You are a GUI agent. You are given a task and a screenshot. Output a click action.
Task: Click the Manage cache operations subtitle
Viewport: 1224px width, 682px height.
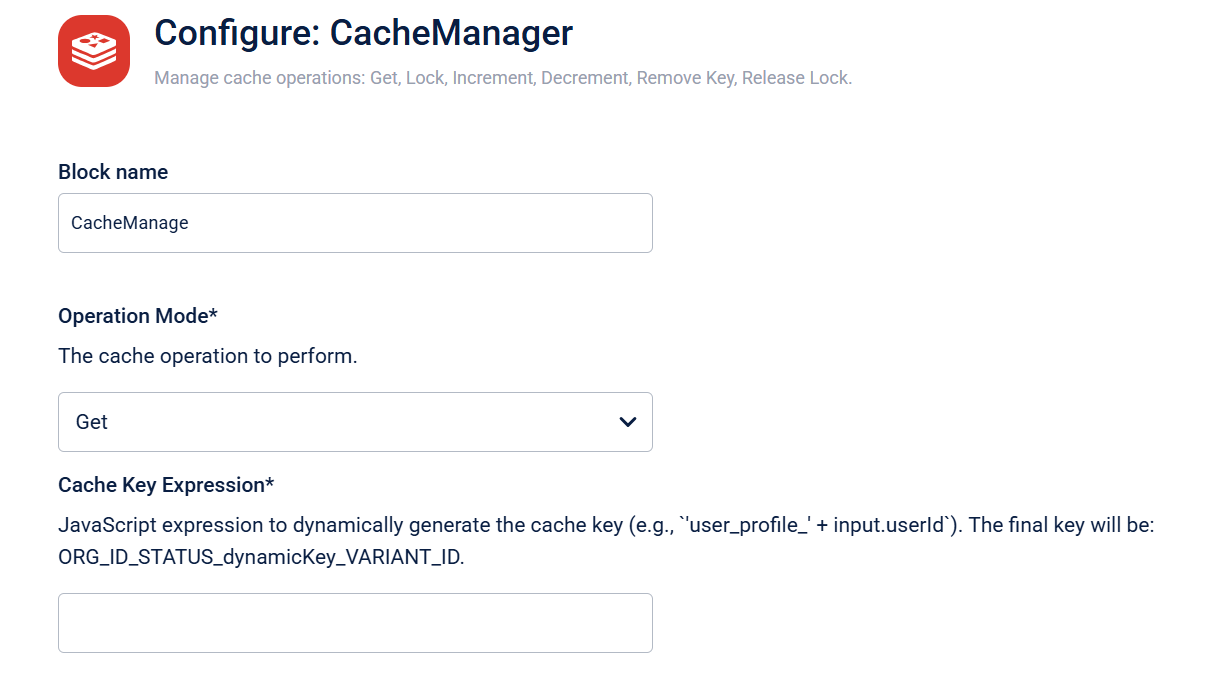pos(503,78)
